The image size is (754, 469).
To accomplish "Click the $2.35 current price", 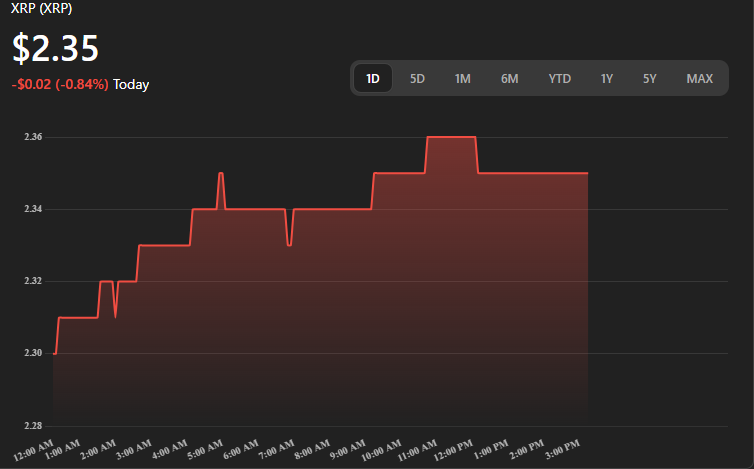I will [x=55, y=49].
